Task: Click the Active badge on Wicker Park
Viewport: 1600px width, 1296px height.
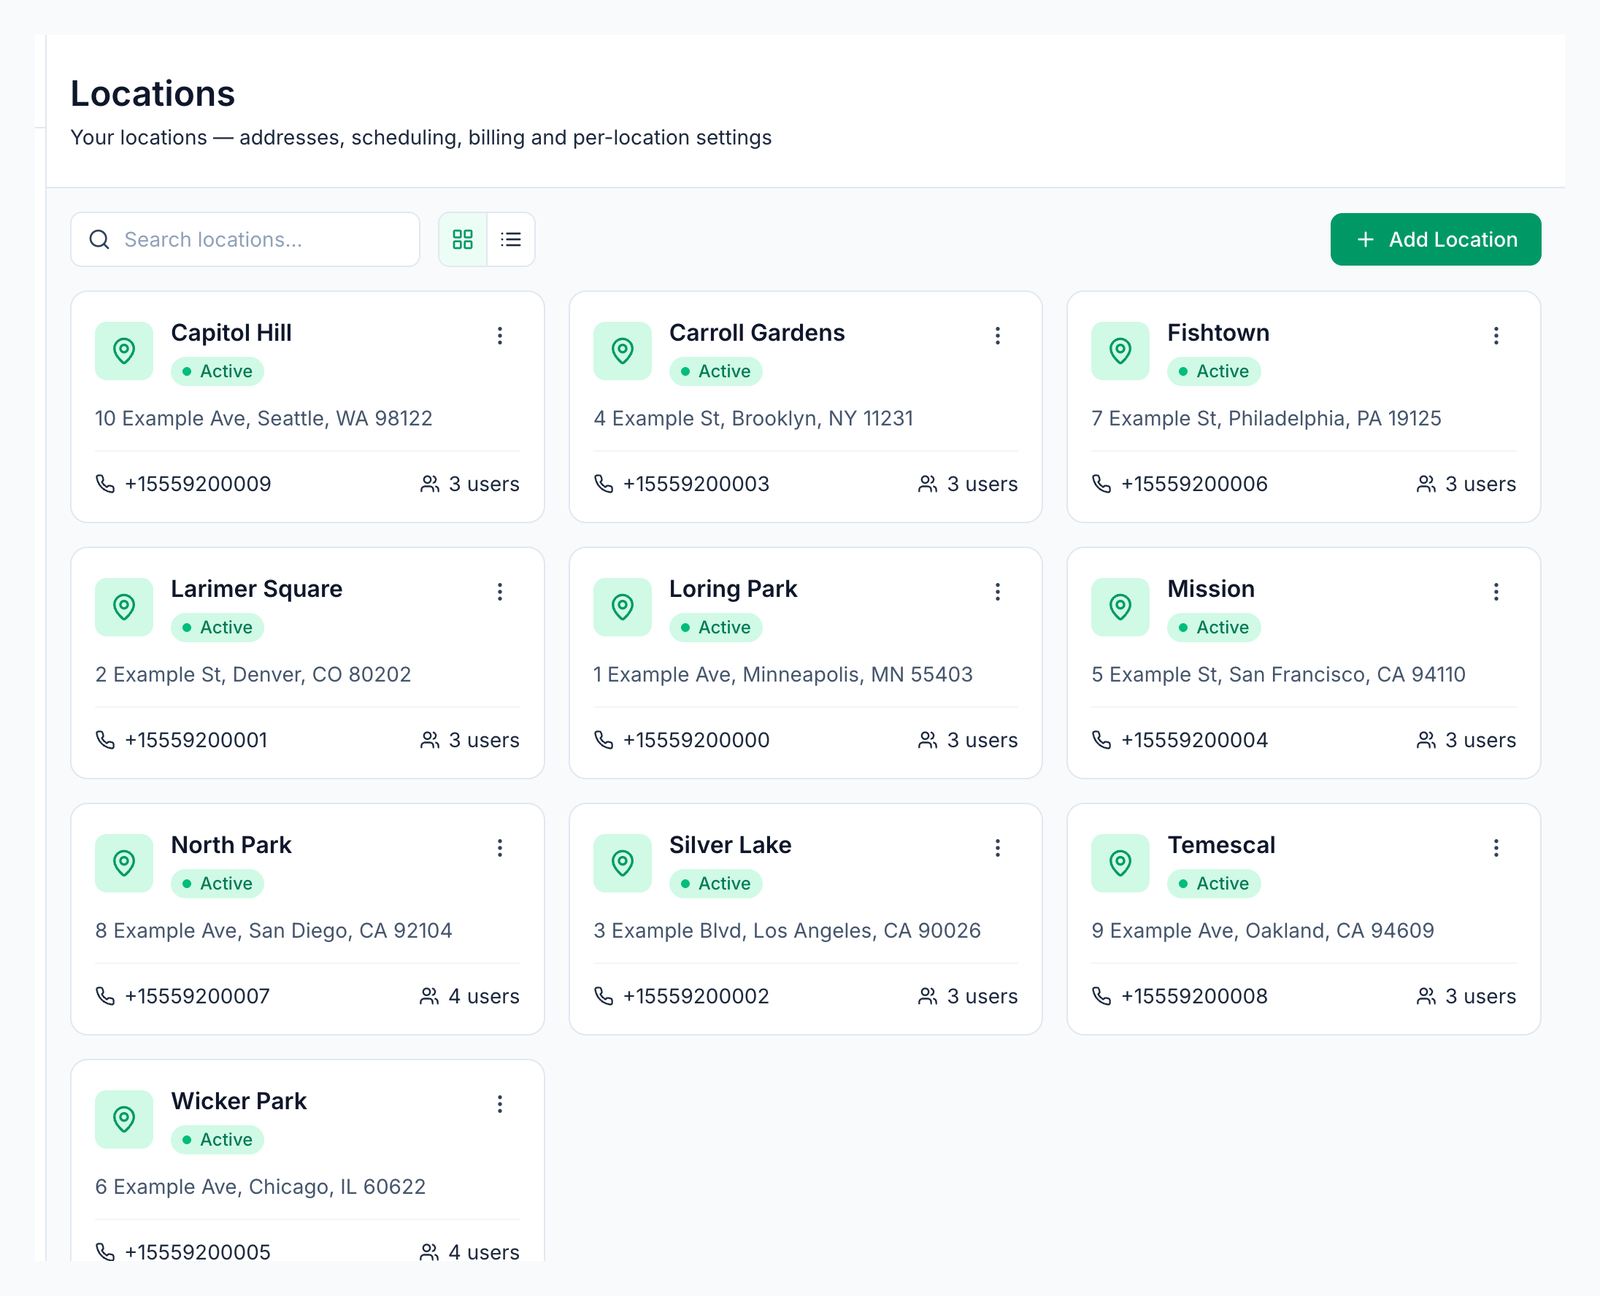Action: pos(217,1139)
